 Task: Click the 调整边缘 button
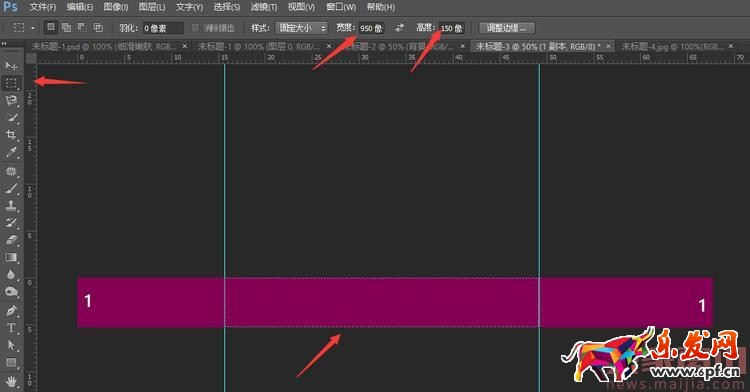(507, 28)
